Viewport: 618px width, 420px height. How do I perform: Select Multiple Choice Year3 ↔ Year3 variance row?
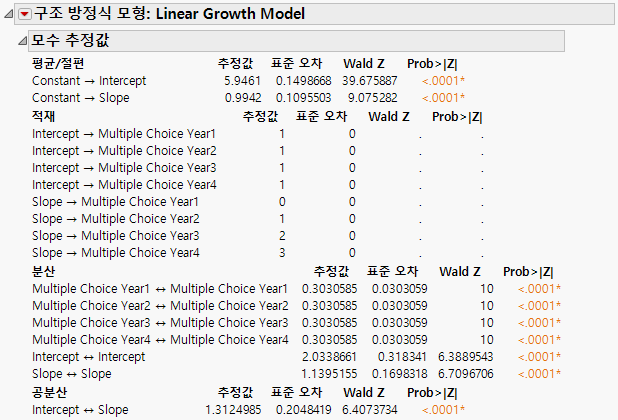click(160, 323)
